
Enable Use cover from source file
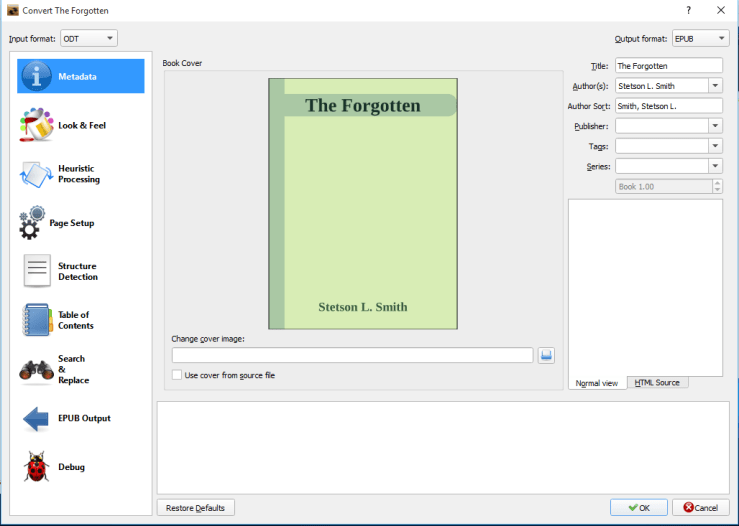pyautogui.click(x=177, y=375)
